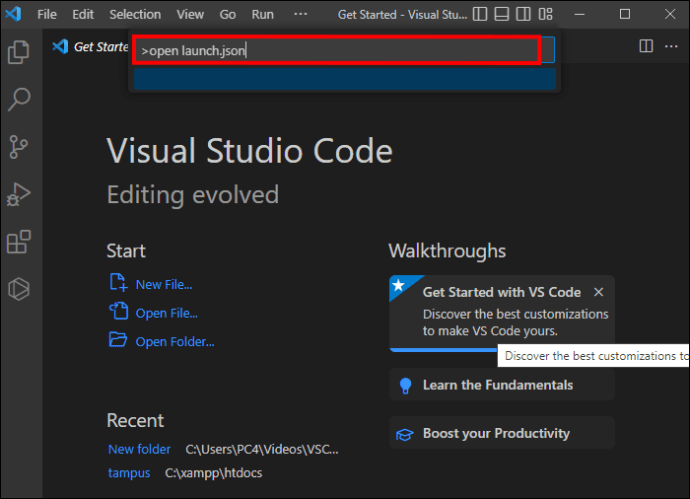Toggle Secondary Side Bar layout icon
The image size is (690, 499).
[x=523, y=14]
